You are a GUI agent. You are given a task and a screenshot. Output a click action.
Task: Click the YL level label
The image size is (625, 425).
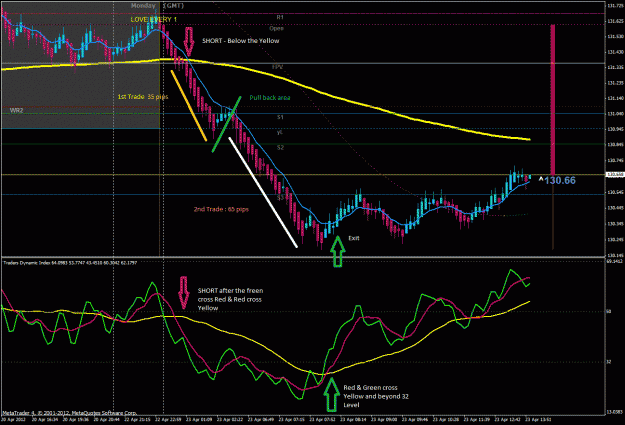280,132
